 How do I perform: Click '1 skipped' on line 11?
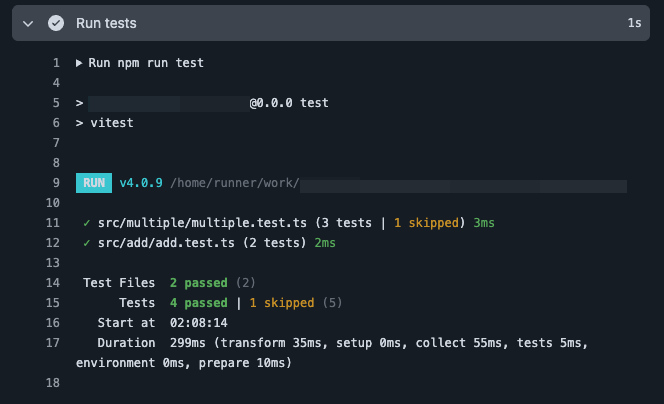[426, 223]
